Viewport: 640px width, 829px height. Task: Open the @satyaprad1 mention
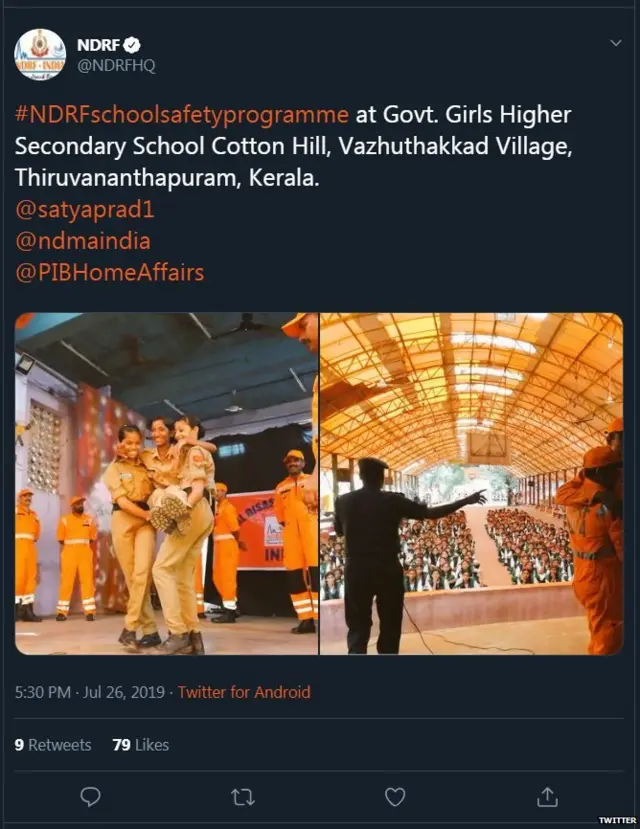pyautogui.click(x=85, y=210)
